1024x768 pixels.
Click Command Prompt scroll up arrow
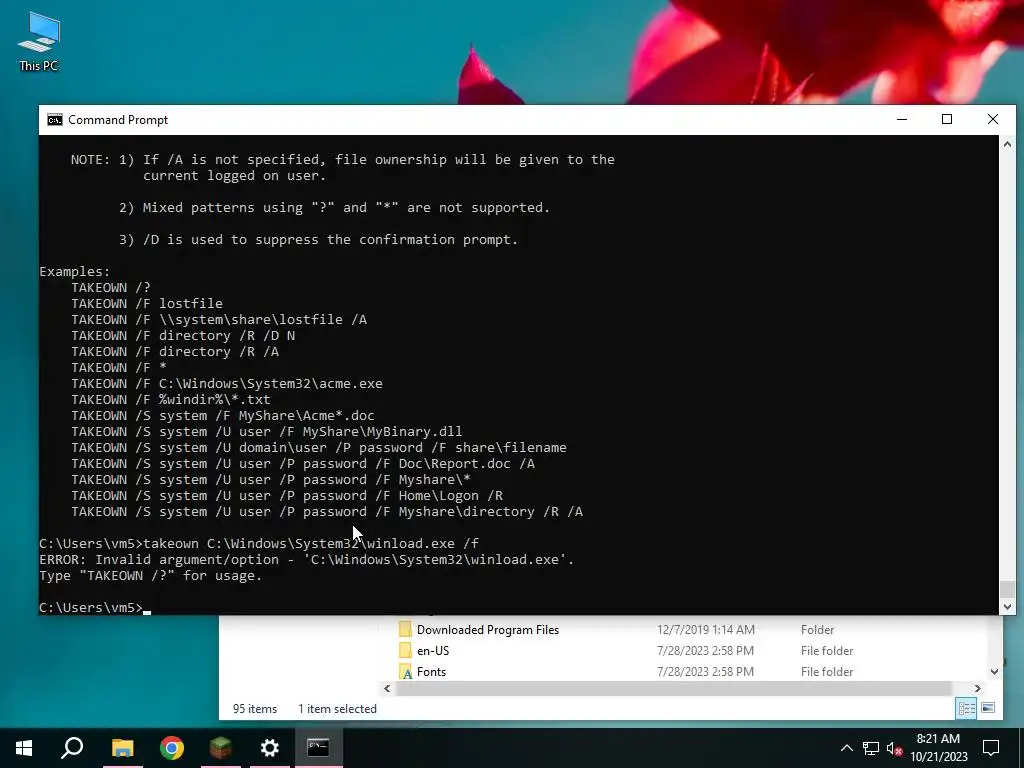pos(1007,144)
